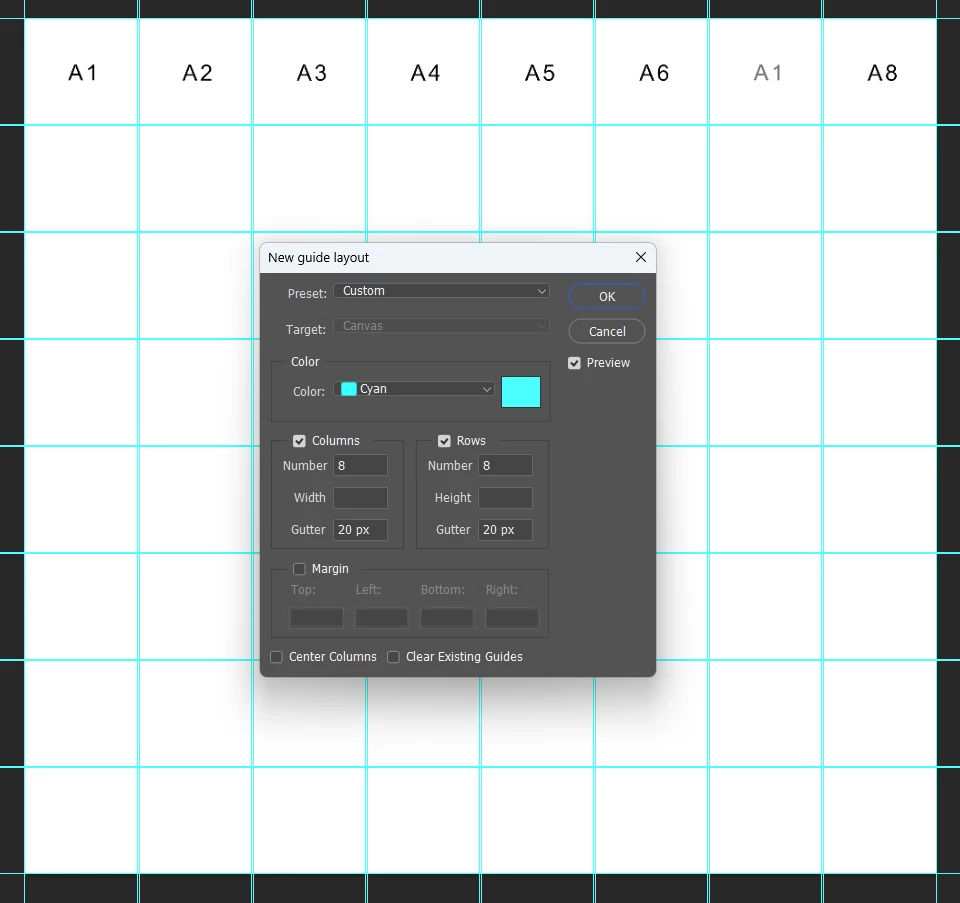
Task: Click the small cyan swatch beside Cyan
Action: 349,389
